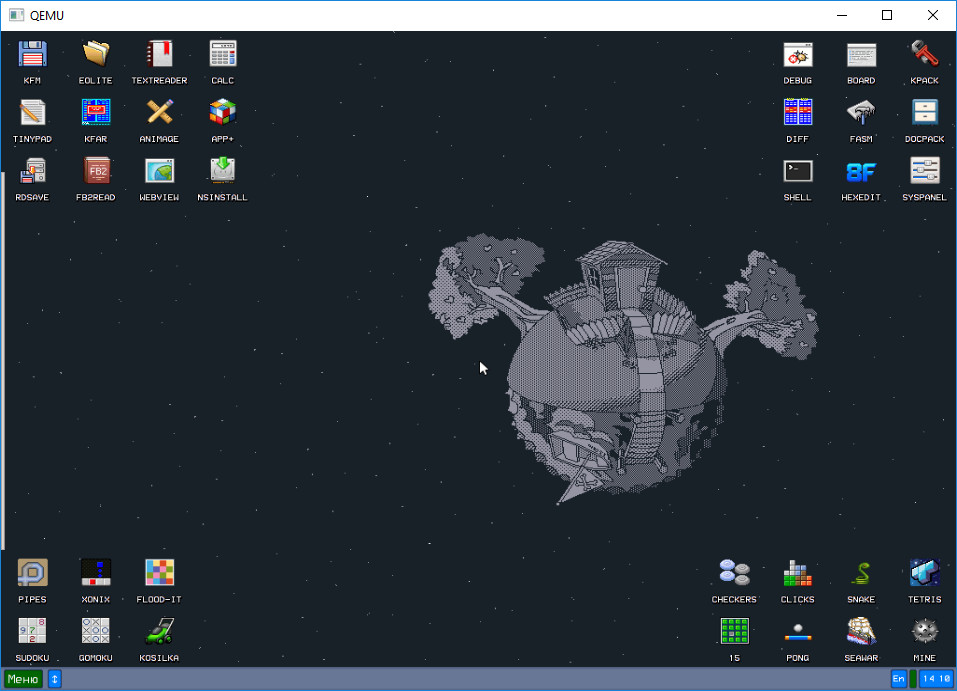Open the DEBUG bug icon

pyautogui.click(x=798, y=54)
